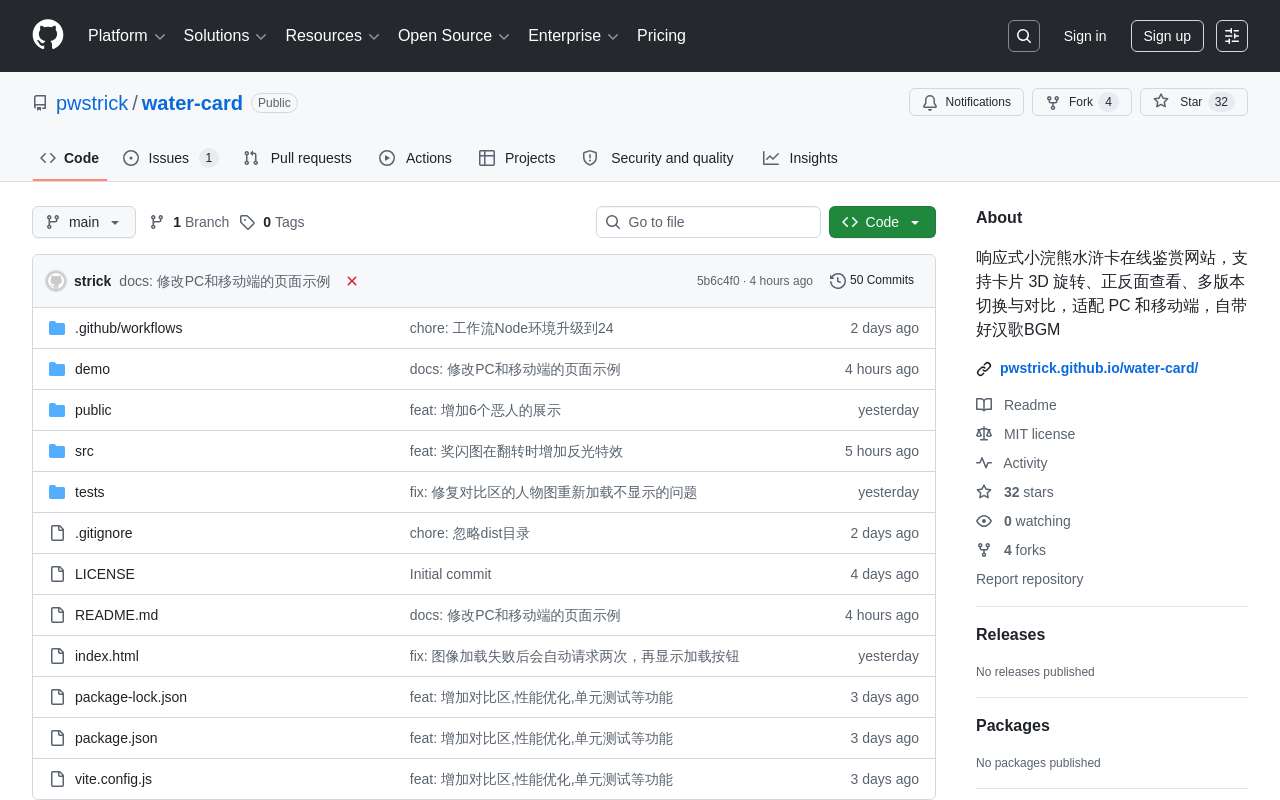Viewport: 1280px width, 800px height.
Task: Click the watching eye icon
Action: (984, 521)
